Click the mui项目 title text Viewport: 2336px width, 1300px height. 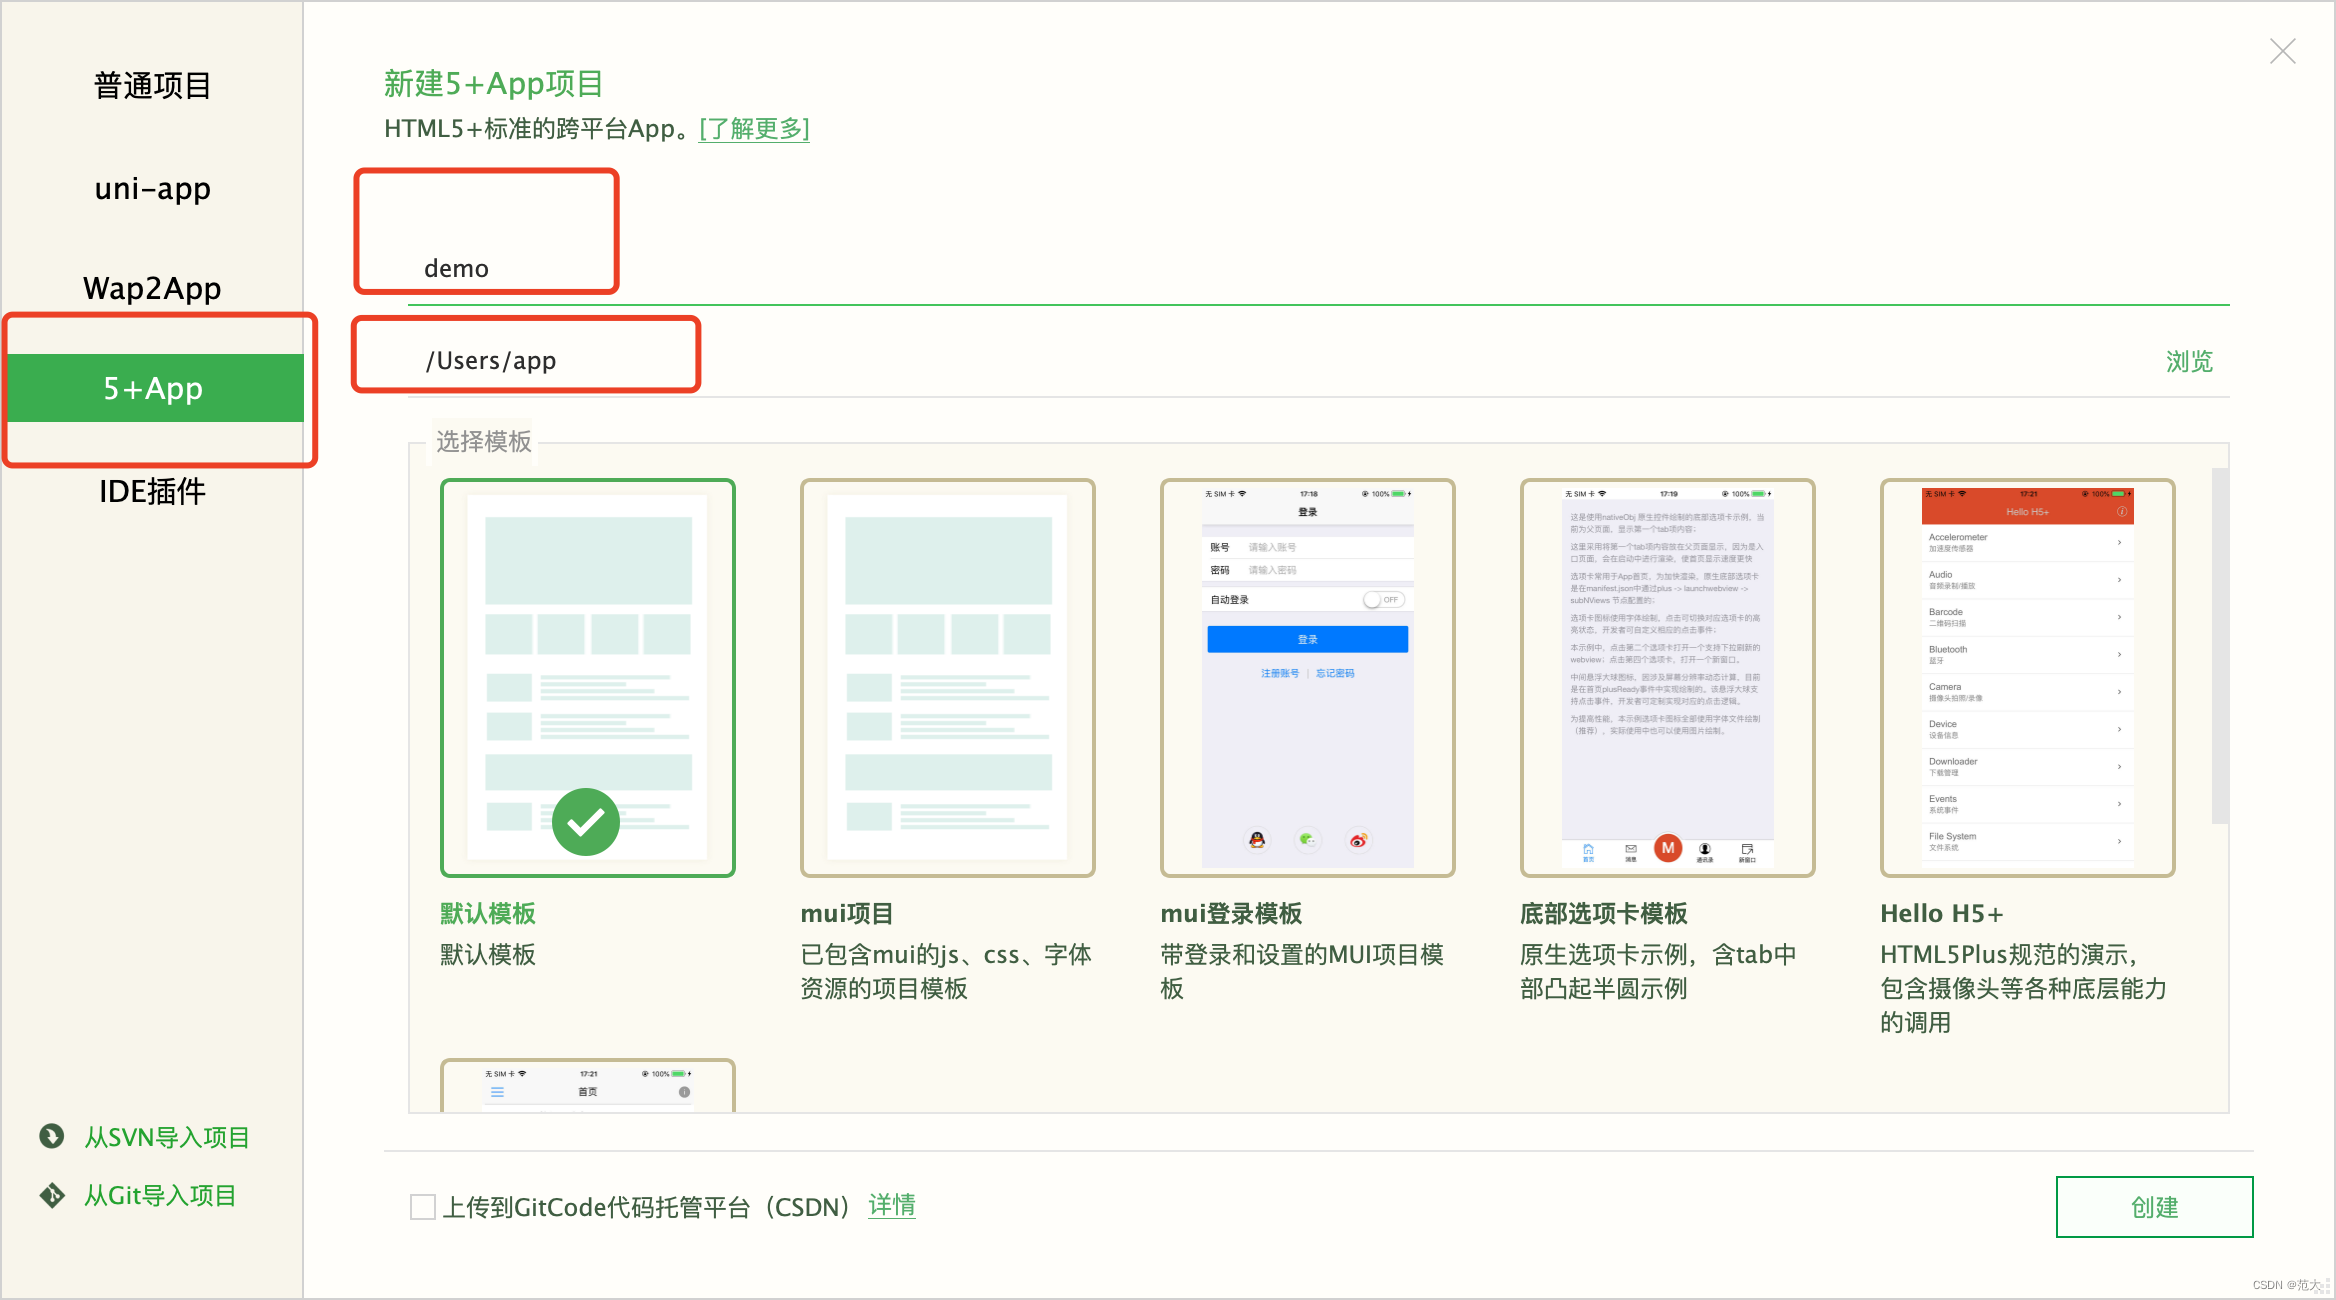click(x=847, y=913)
